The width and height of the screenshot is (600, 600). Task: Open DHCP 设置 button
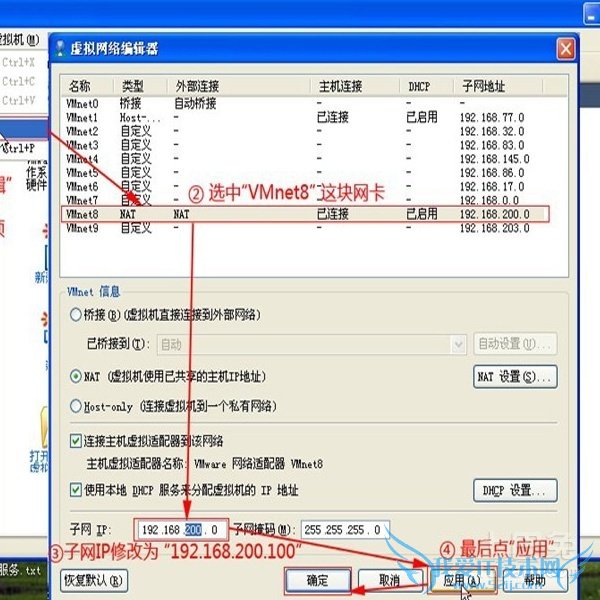point(515,491)
